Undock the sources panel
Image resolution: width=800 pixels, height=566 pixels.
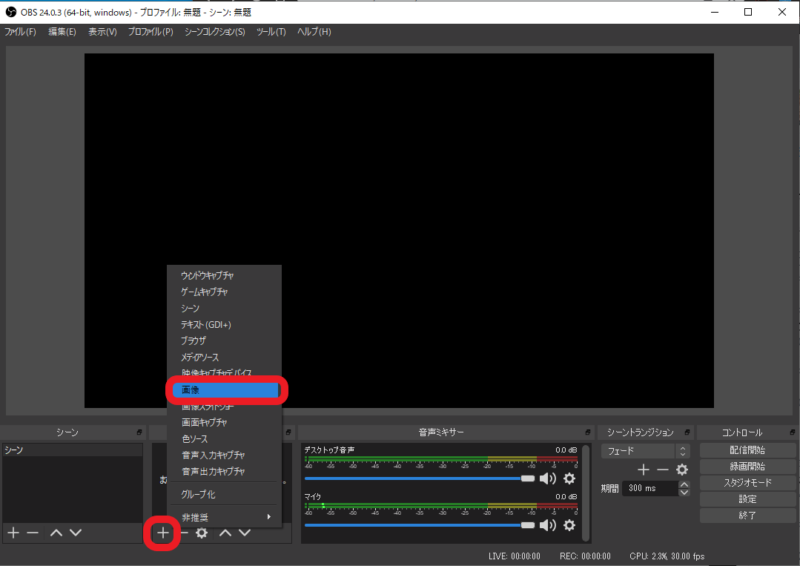click(x=288, y=432)
